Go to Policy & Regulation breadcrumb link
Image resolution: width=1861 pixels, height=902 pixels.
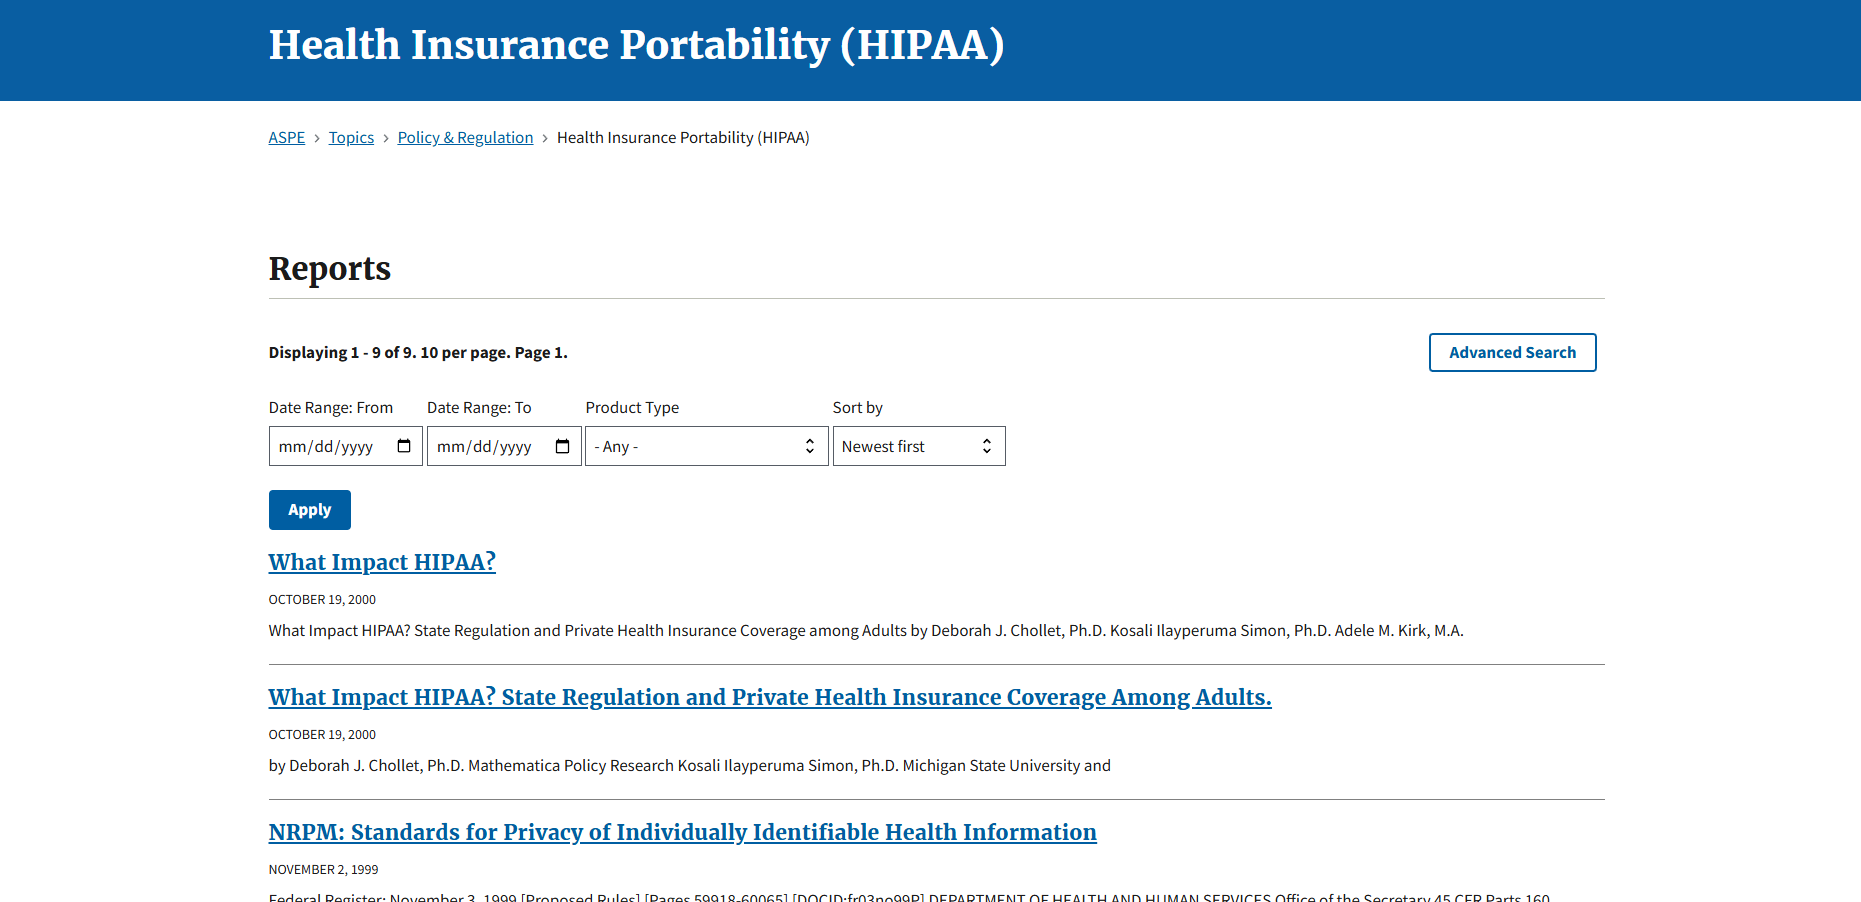tap(465, 137)
